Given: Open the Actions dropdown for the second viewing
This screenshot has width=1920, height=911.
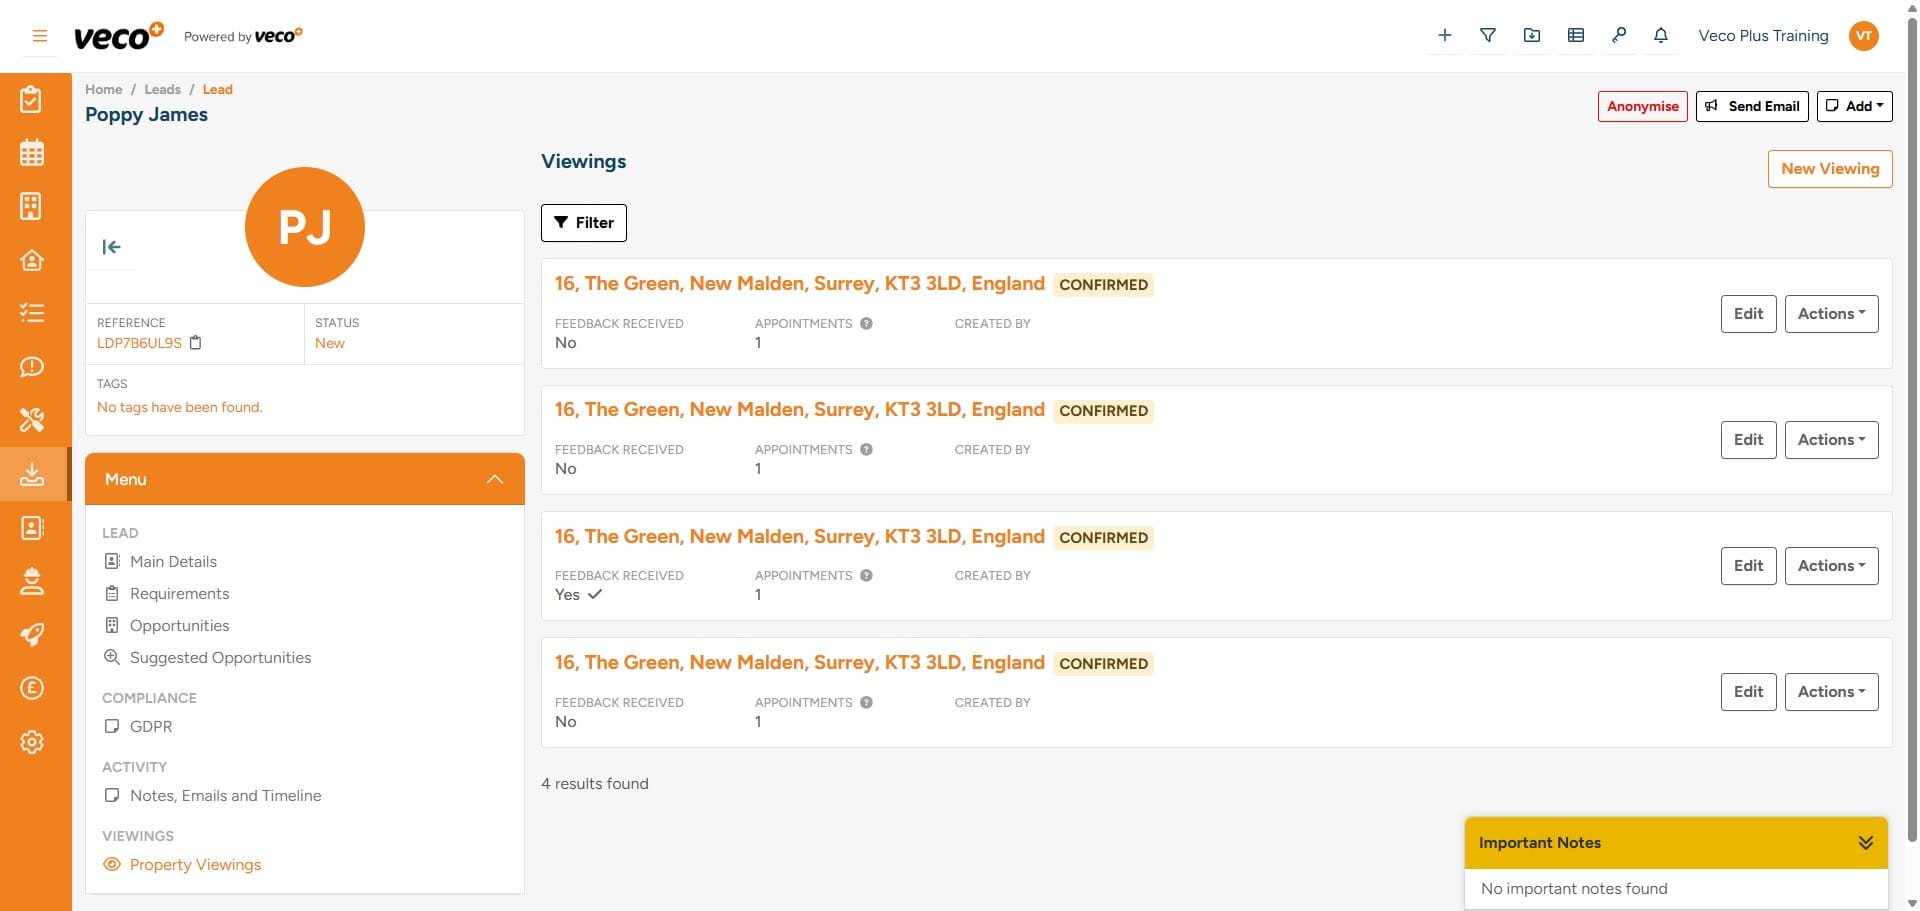Looking at the screenshot, I should 1831,440.
